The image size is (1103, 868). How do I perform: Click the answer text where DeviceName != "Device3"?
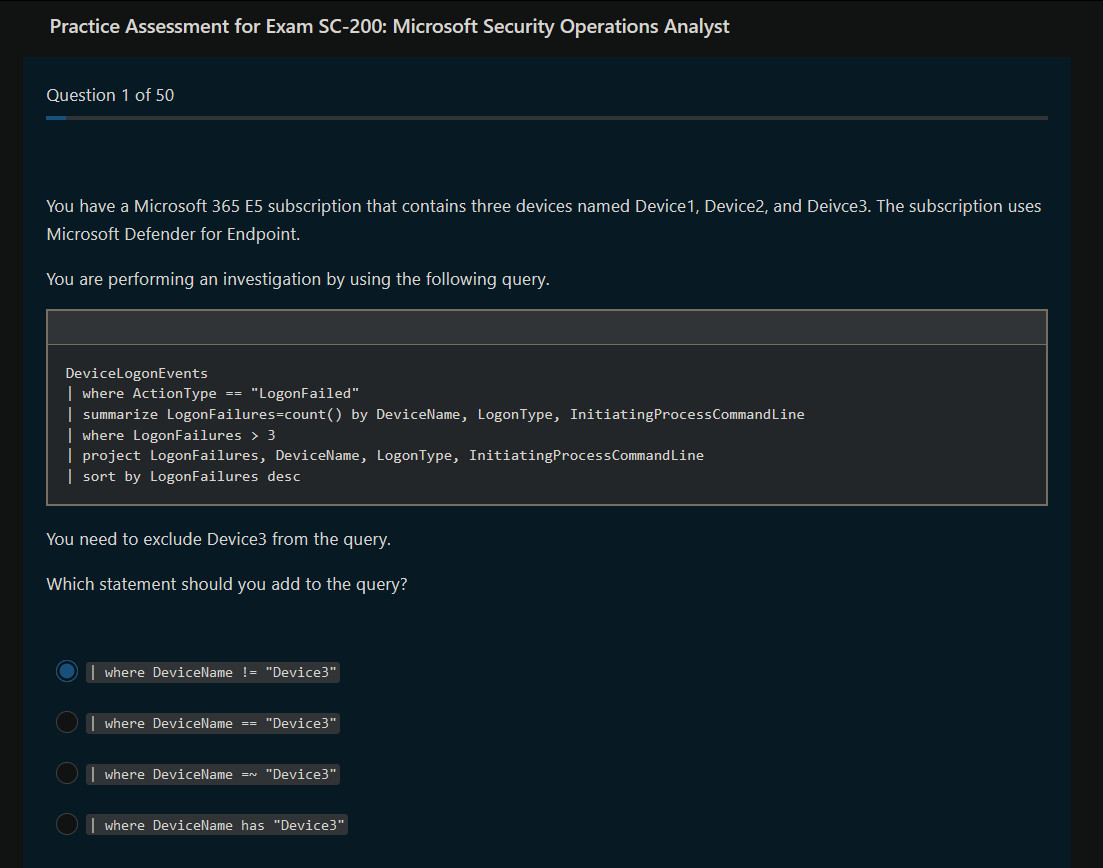(x=213, y=672)
